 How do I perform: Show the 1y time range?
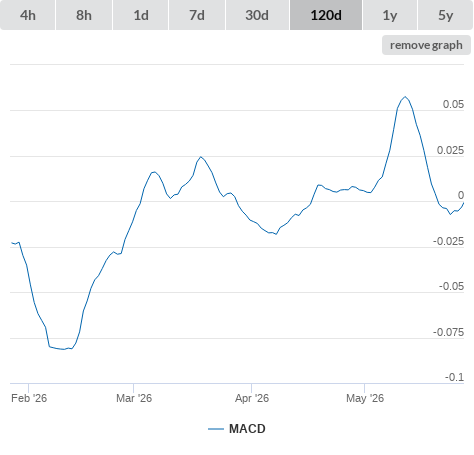tap(390, 15)
